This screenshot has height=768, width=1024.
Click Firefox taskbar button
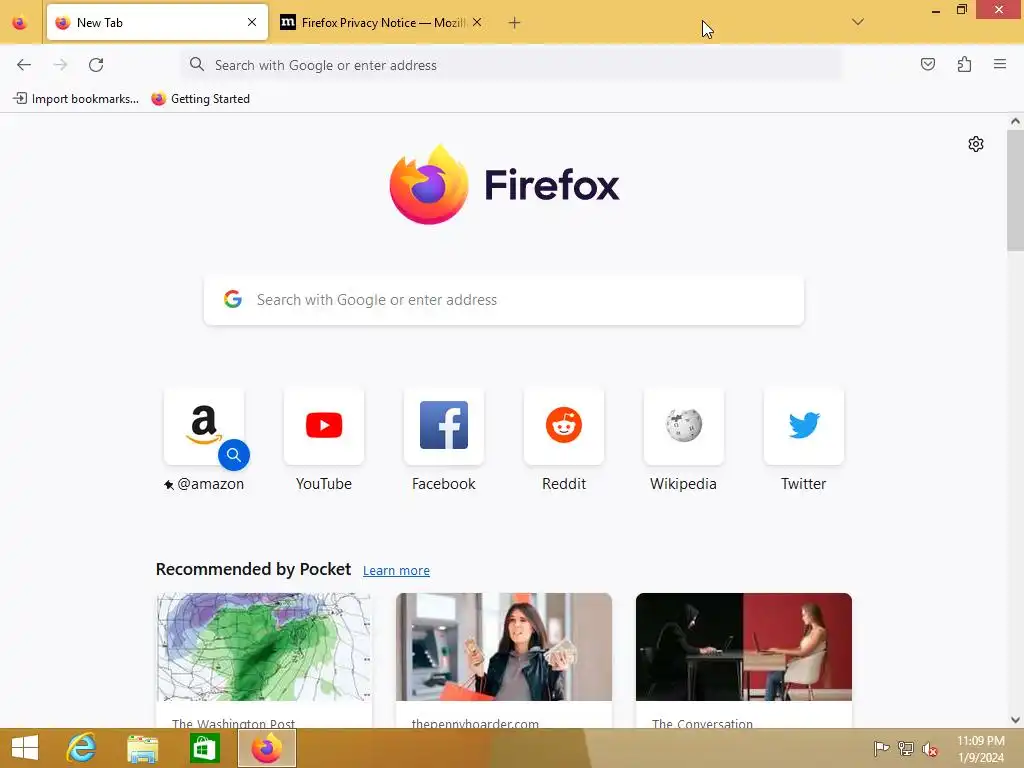pyautogui.click(x=266, y=748)
